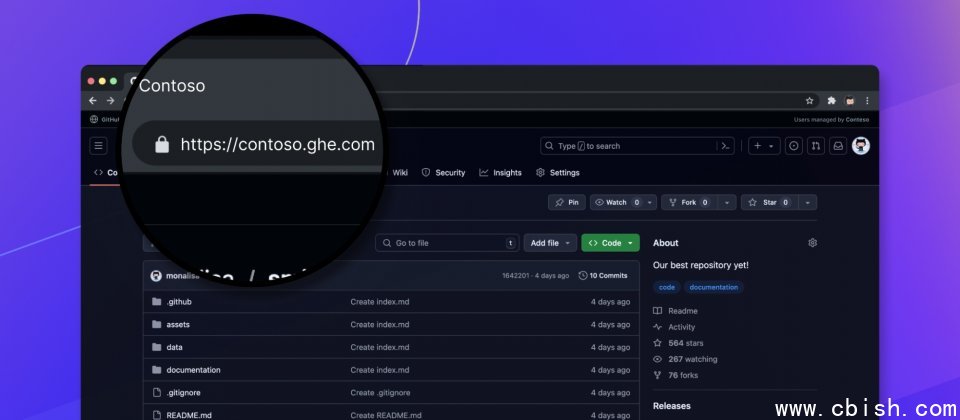Click the user avatar in GitHub header
The height and width of the screenshot is (420, 960).
[x=860, y=146]
